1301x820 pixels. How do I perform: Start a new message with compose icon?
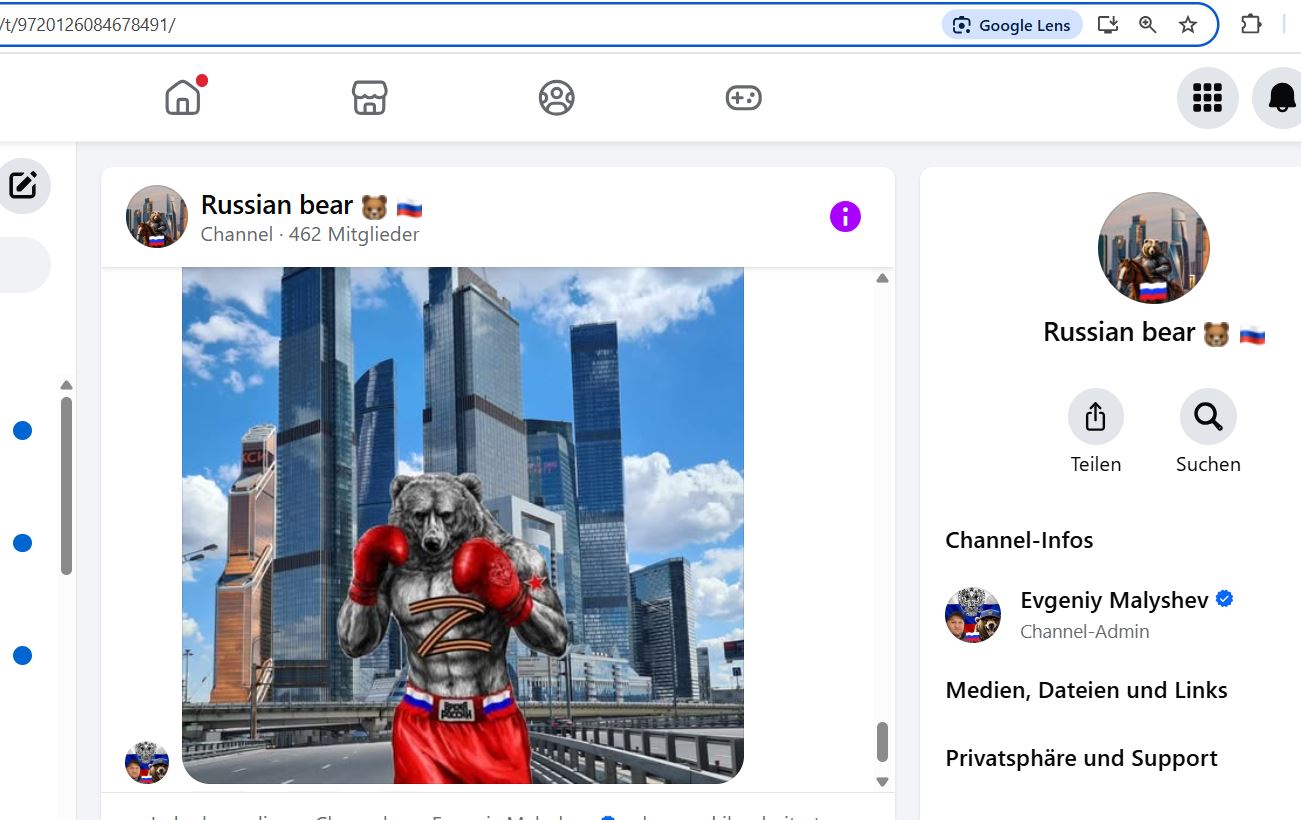click(23, 185)
